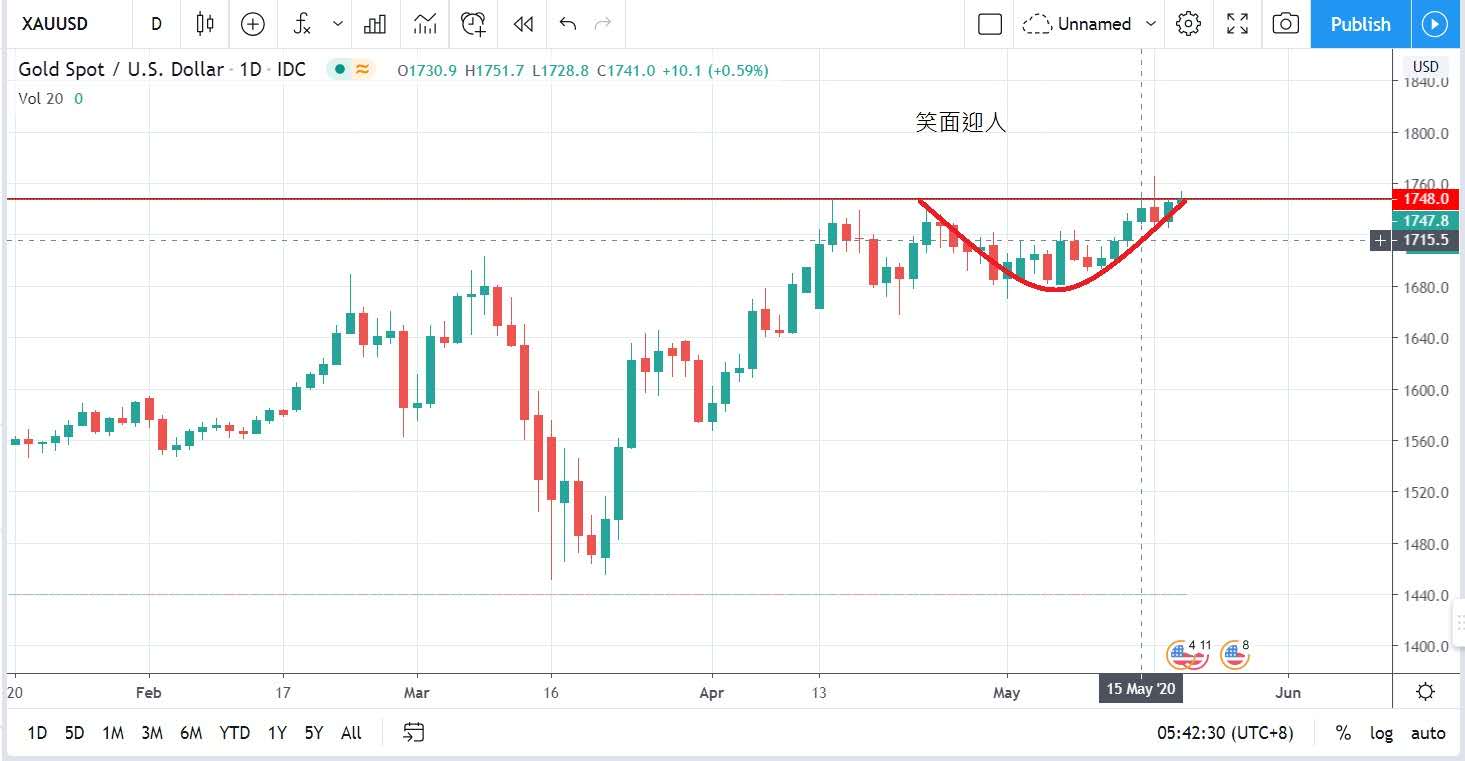Toggle the percent scale option
The image size is (1465, 761).
click(x=1343, y=733)
